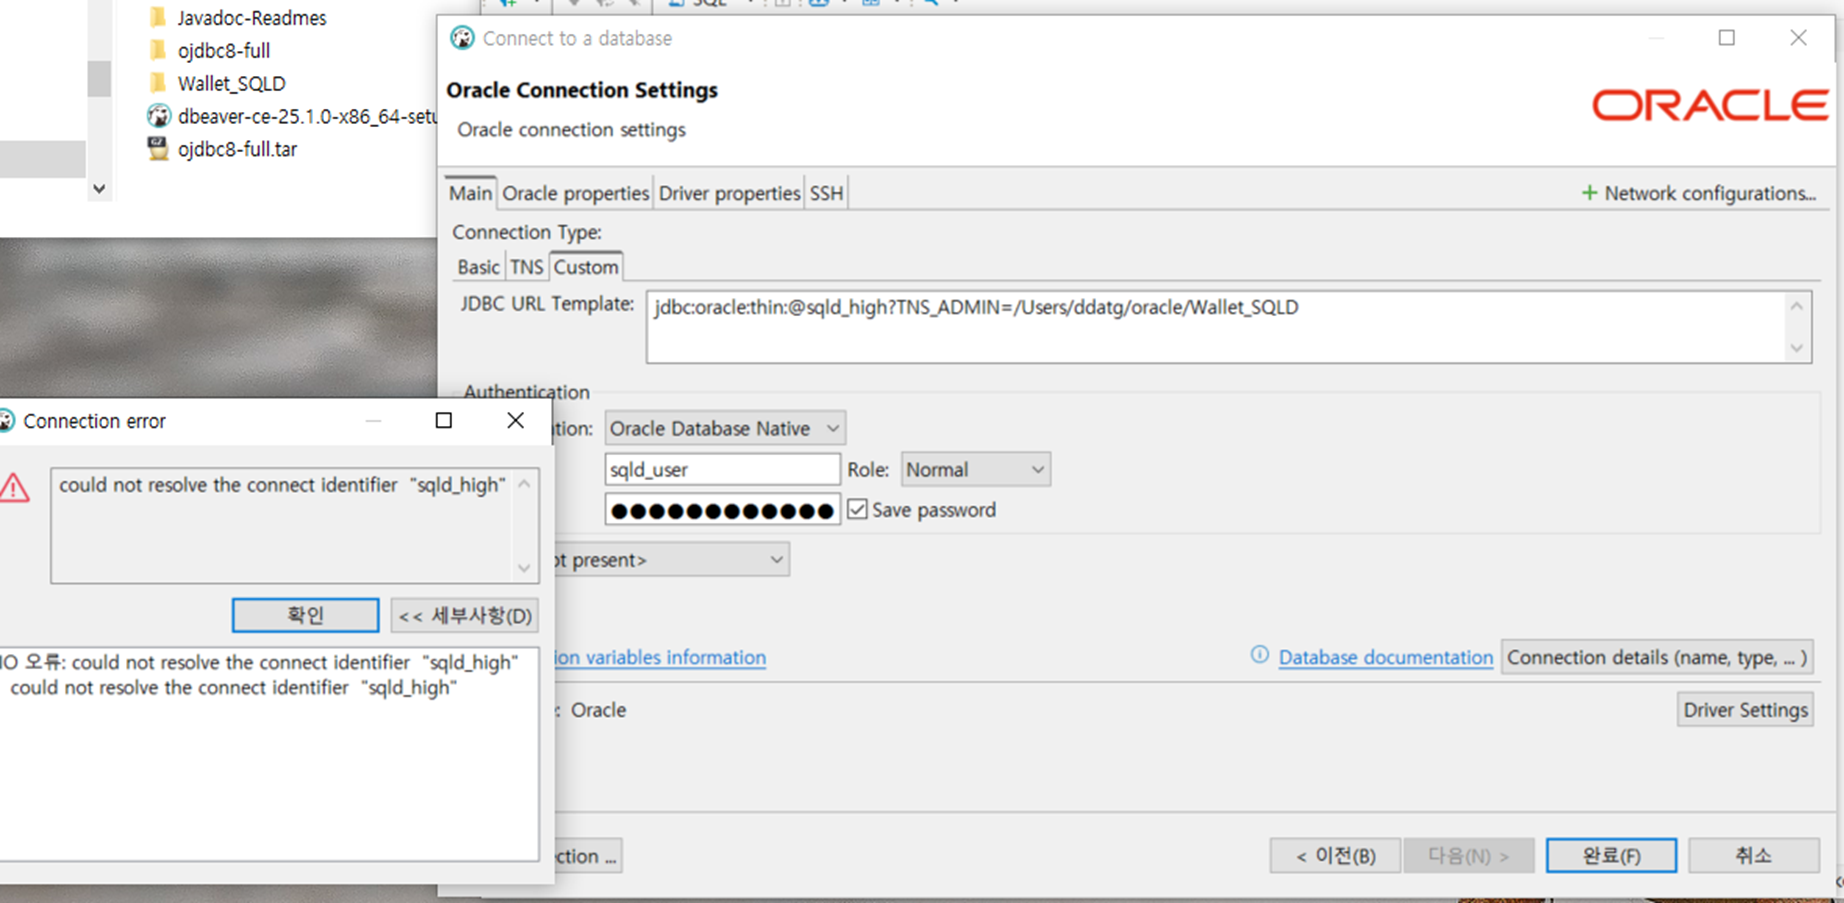Click the DBeaver icon in Connect dialog title
Screen dimensions: 1844x903
tap(462, 38)
